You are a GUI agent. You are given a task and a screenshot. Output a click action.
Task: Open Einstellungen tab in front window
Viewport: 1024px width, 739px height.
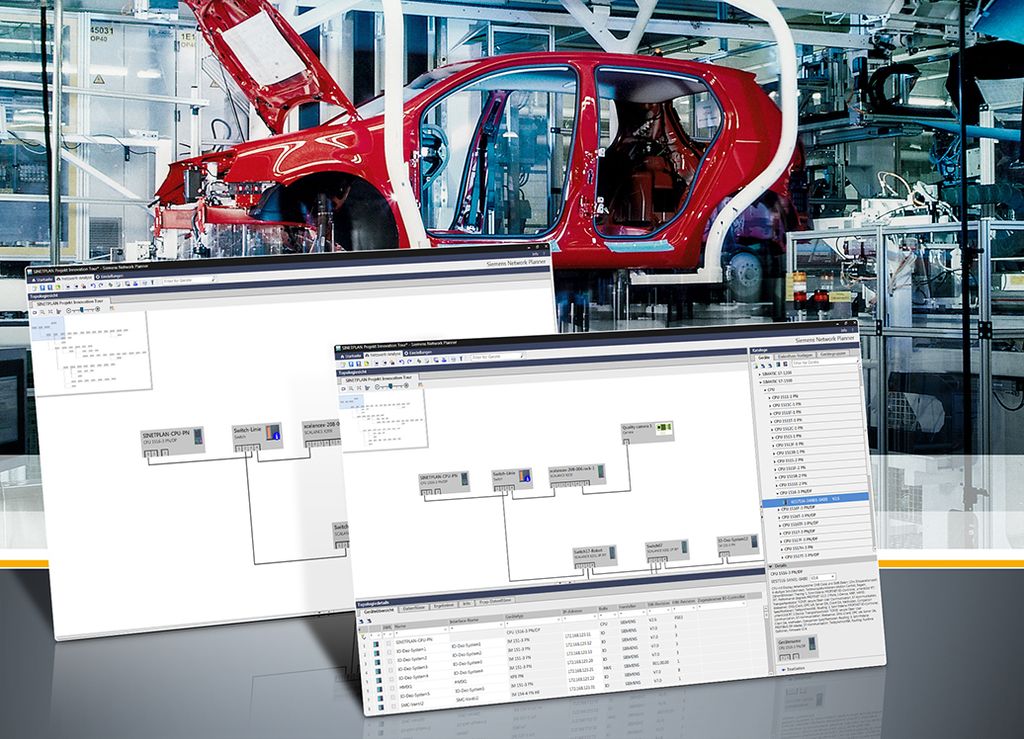click(x=418, y=353)
